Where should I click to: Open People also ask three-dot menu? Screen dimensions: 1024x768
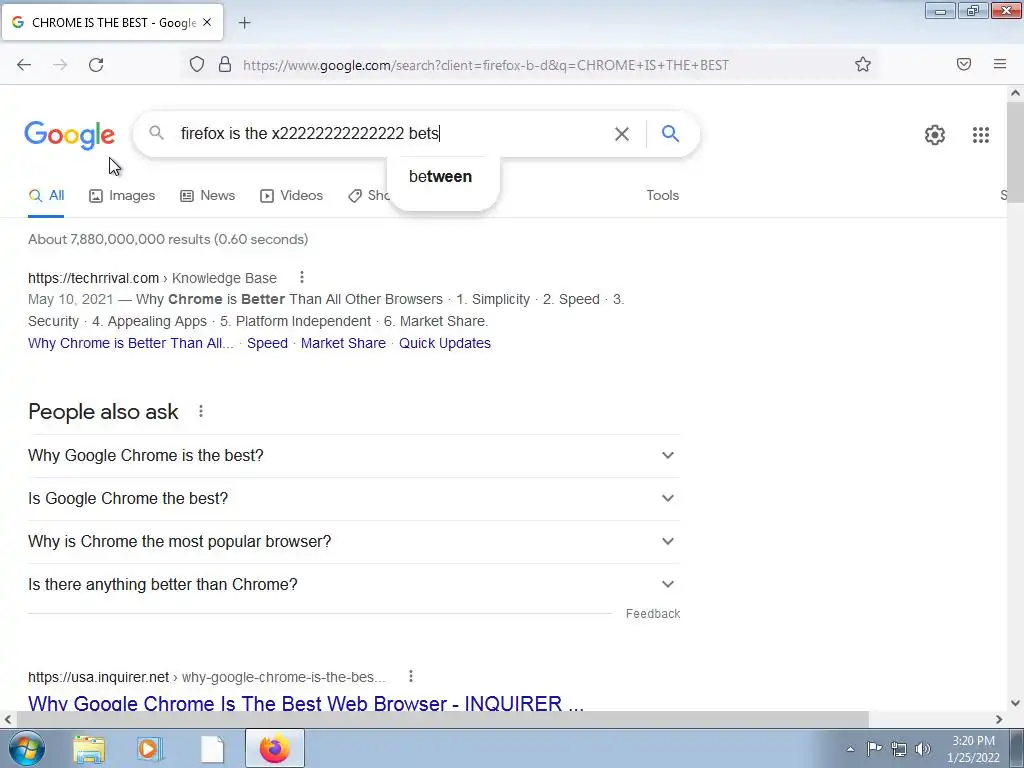click(201, 411)
